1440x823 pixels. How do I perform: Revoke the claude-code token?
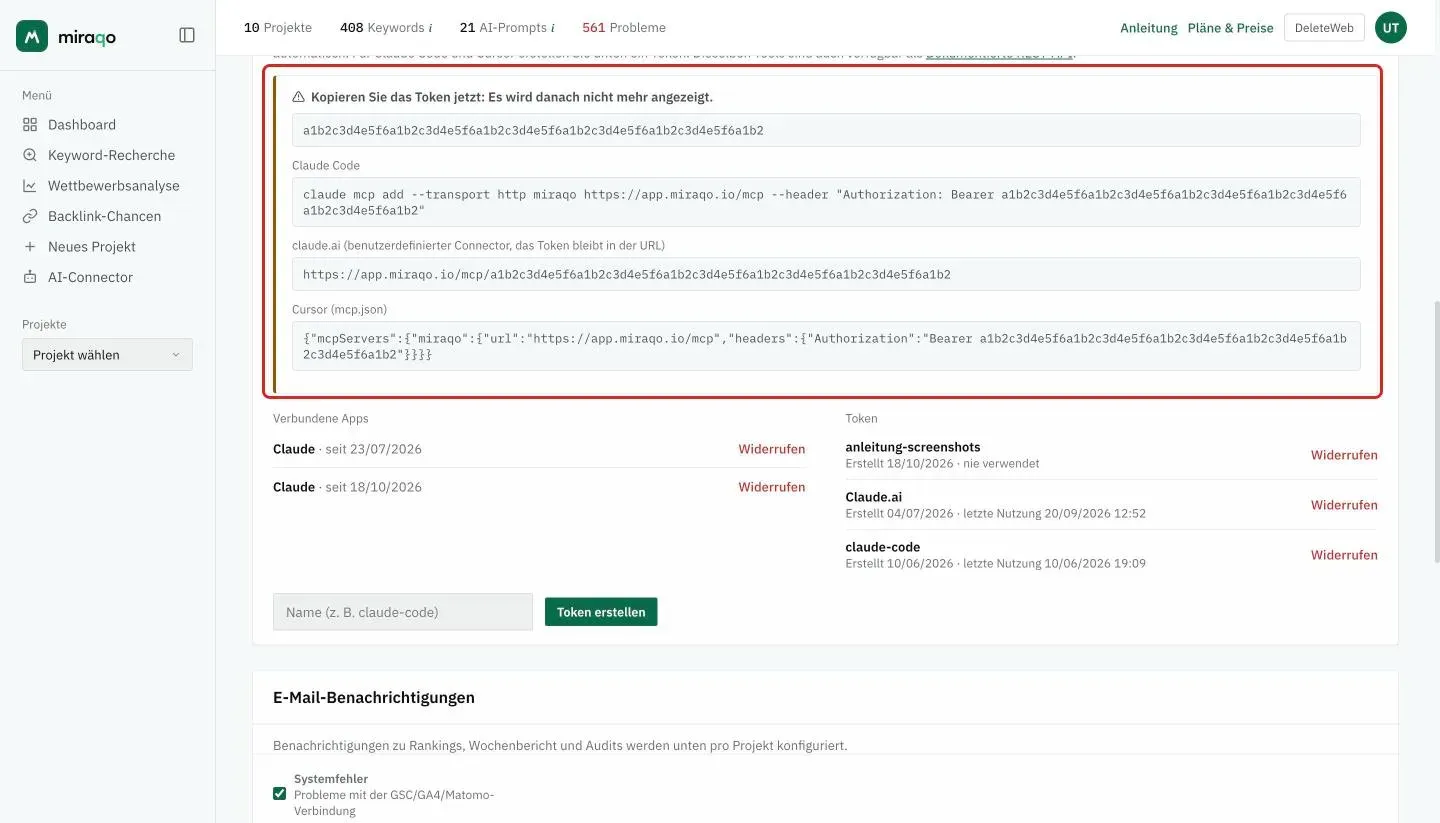pyautogui.click(x=1344, y=555)
